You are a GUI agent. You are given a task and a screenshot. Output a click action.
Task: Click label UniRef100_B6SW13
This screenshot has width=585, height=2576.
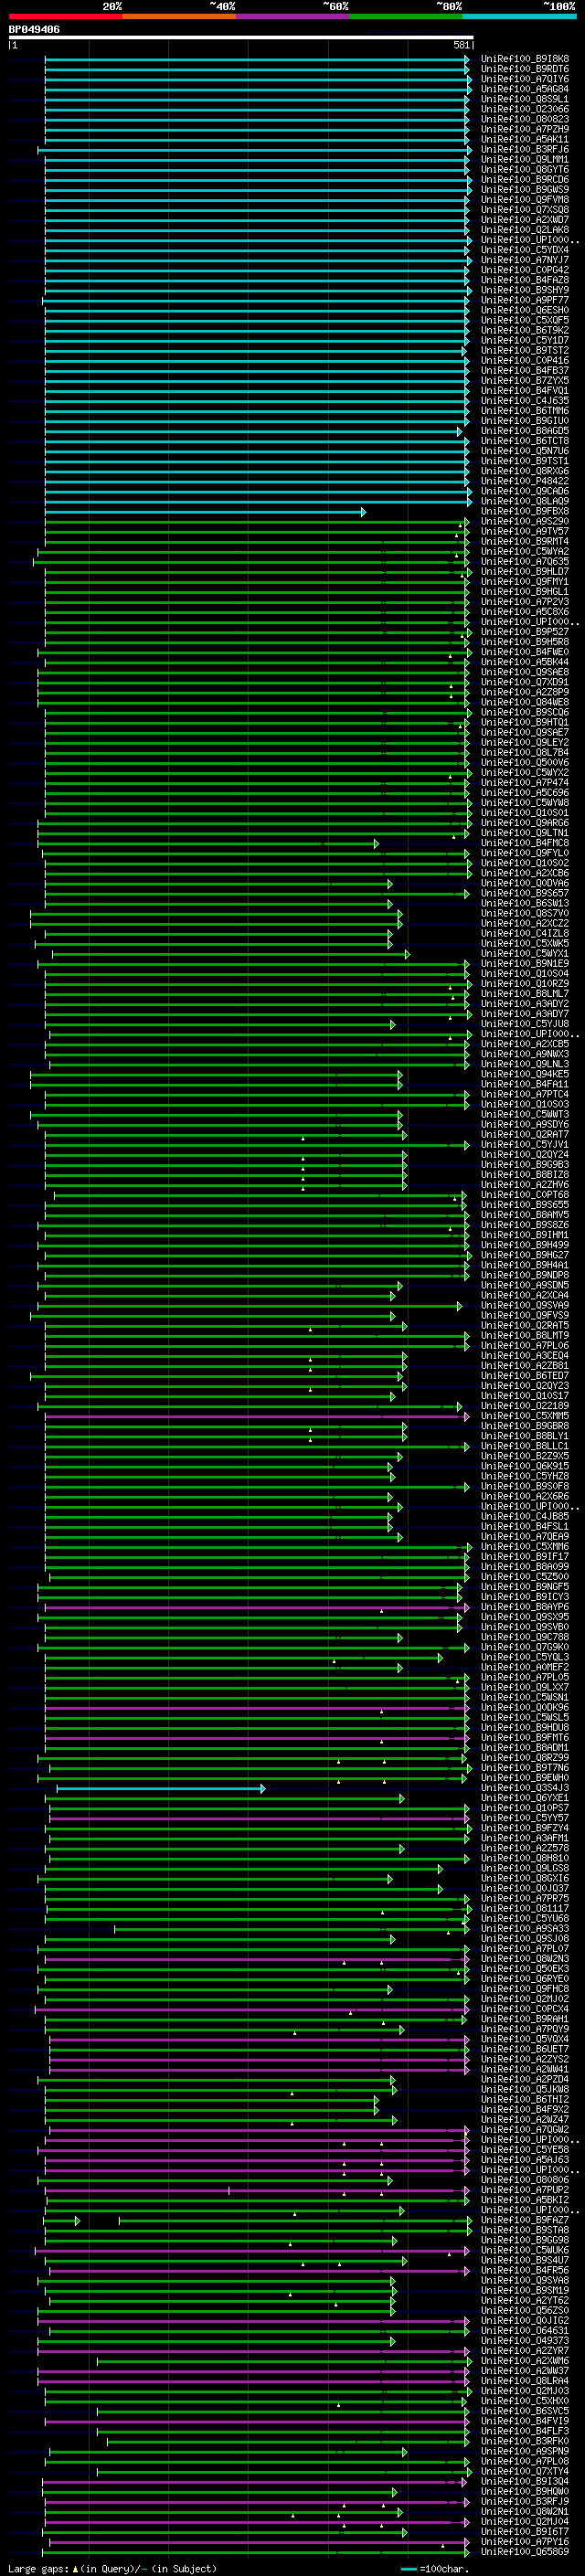click(524, 904)
